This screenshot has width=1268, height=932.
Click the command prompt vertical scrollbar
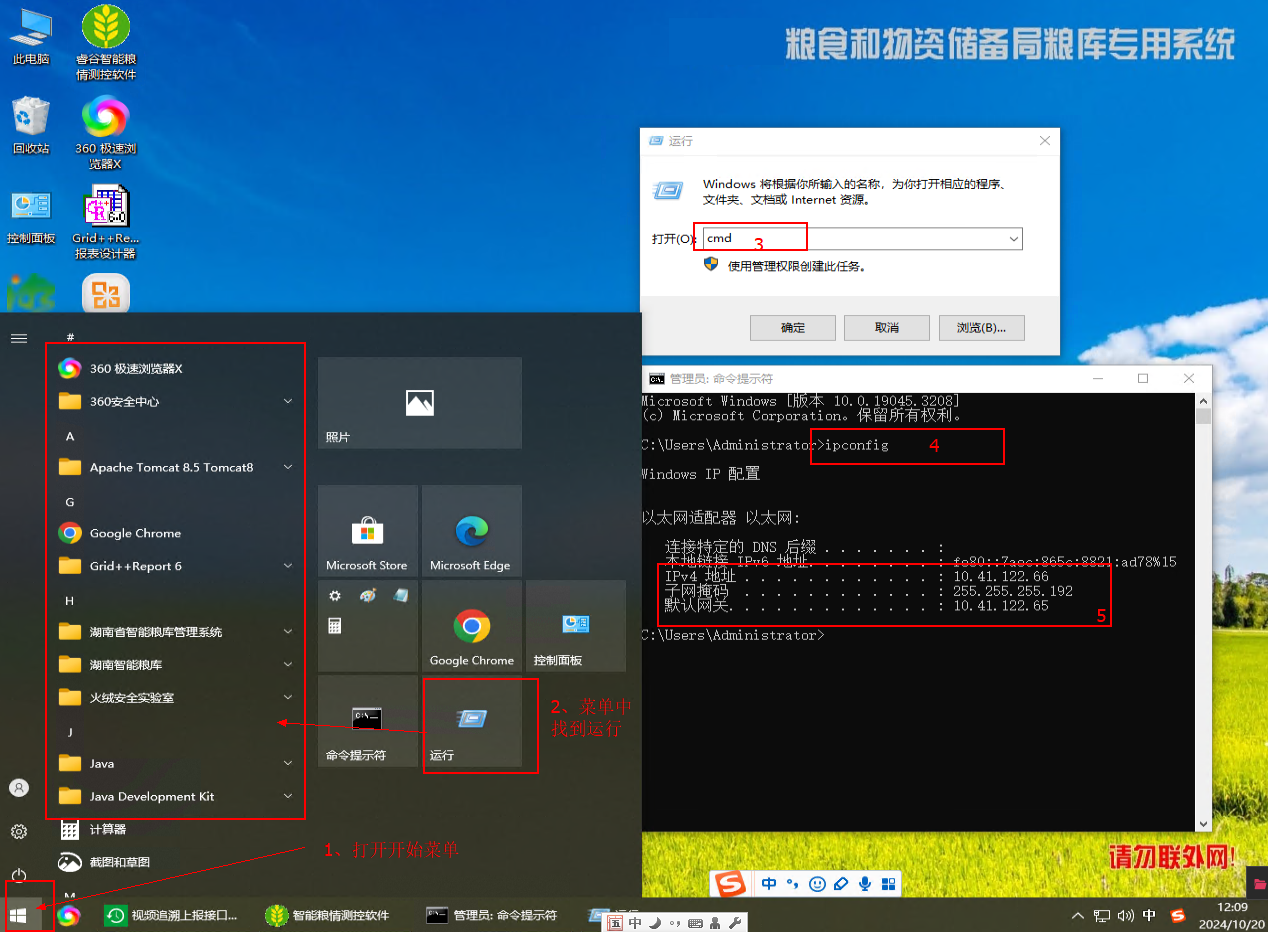(1203, 600)
